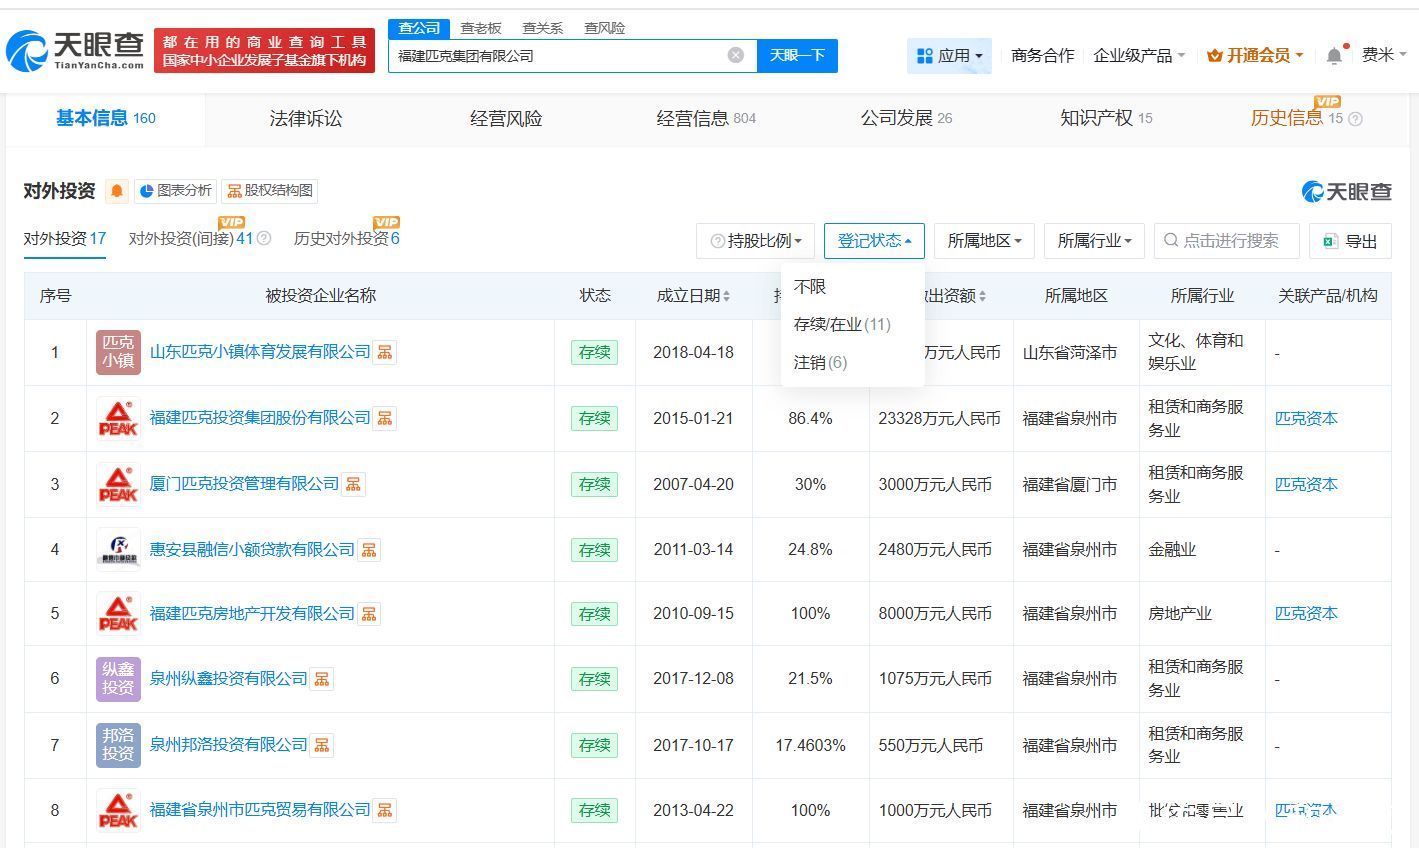Switch to 查风险 search tab
This screenshot has height=848, width=1419.
pos(605,28)
